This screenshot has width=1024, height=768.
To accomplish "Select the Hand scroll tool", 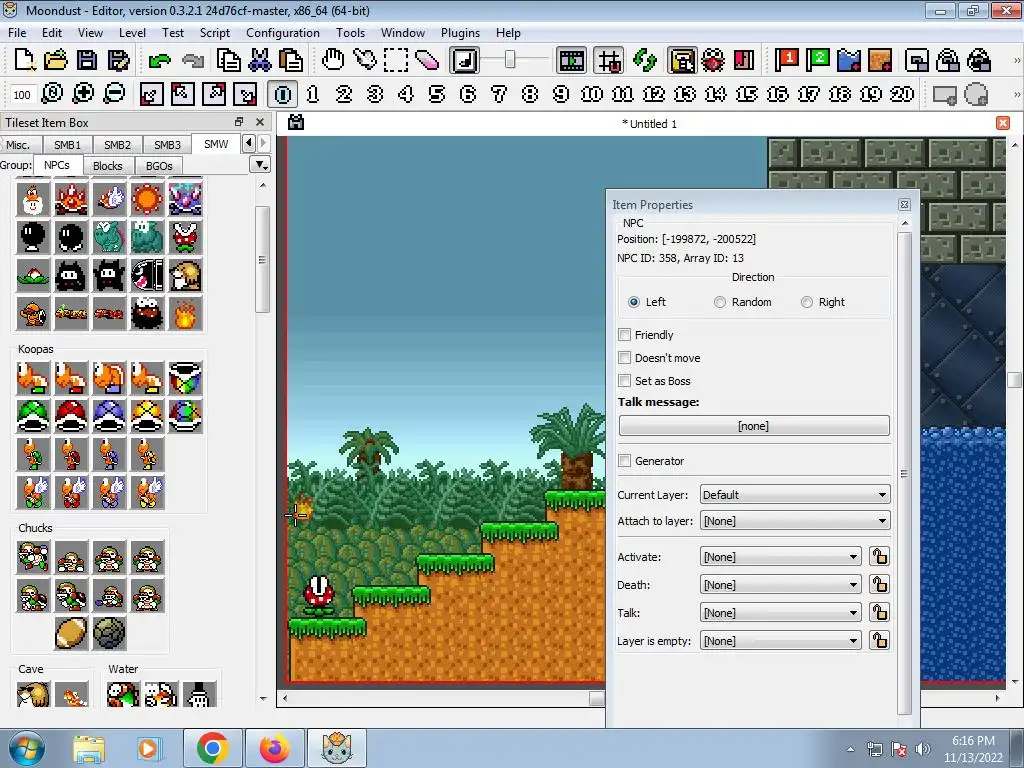I will pos(333,60).
